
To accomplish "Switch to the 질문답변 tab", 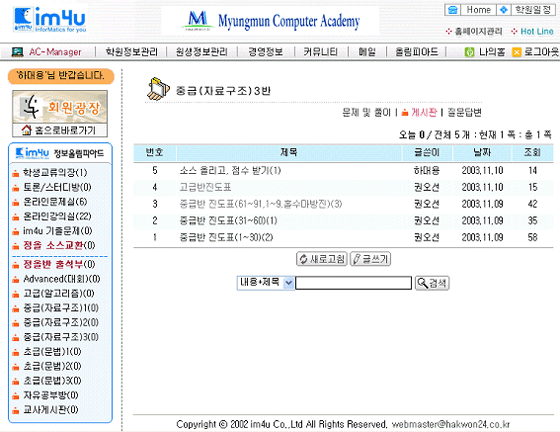I will coord(464,113).
